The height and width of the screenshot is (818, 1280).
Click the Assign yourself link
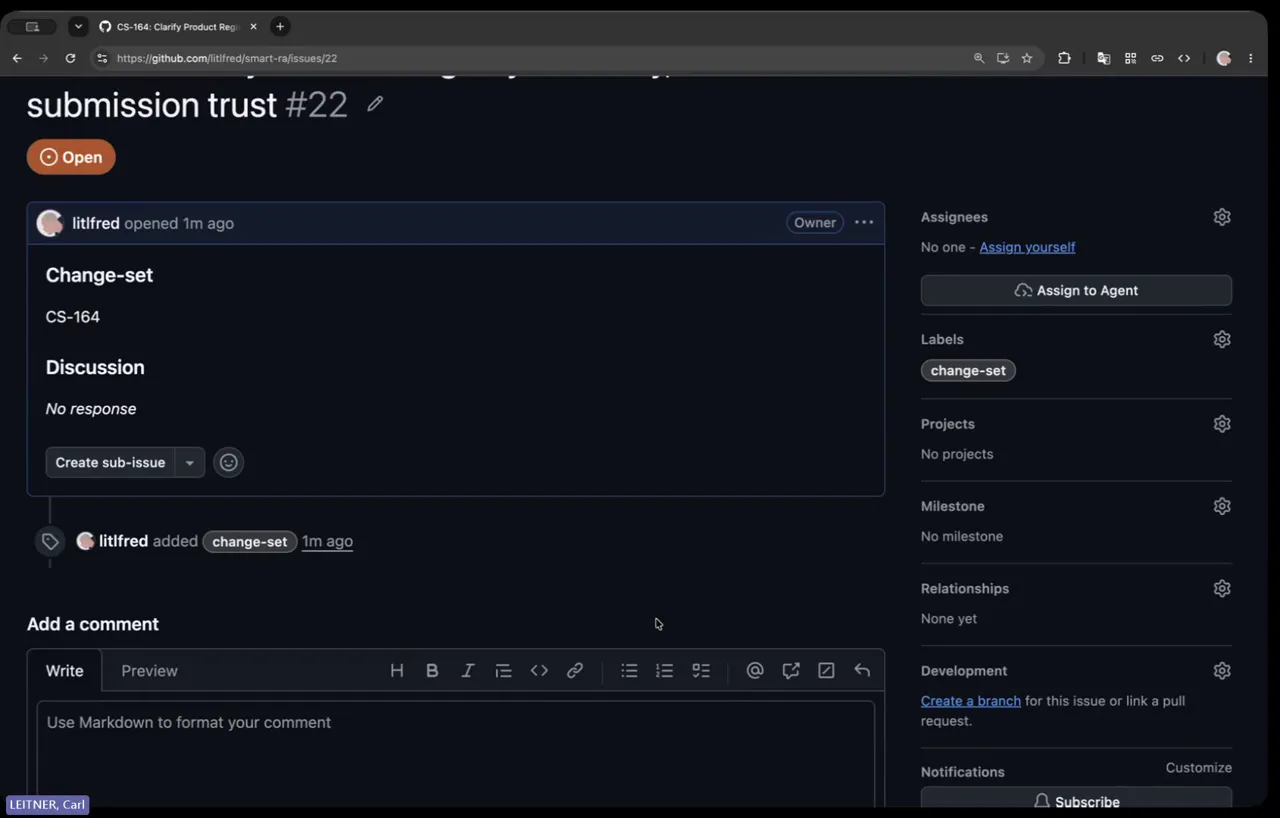1027,247
